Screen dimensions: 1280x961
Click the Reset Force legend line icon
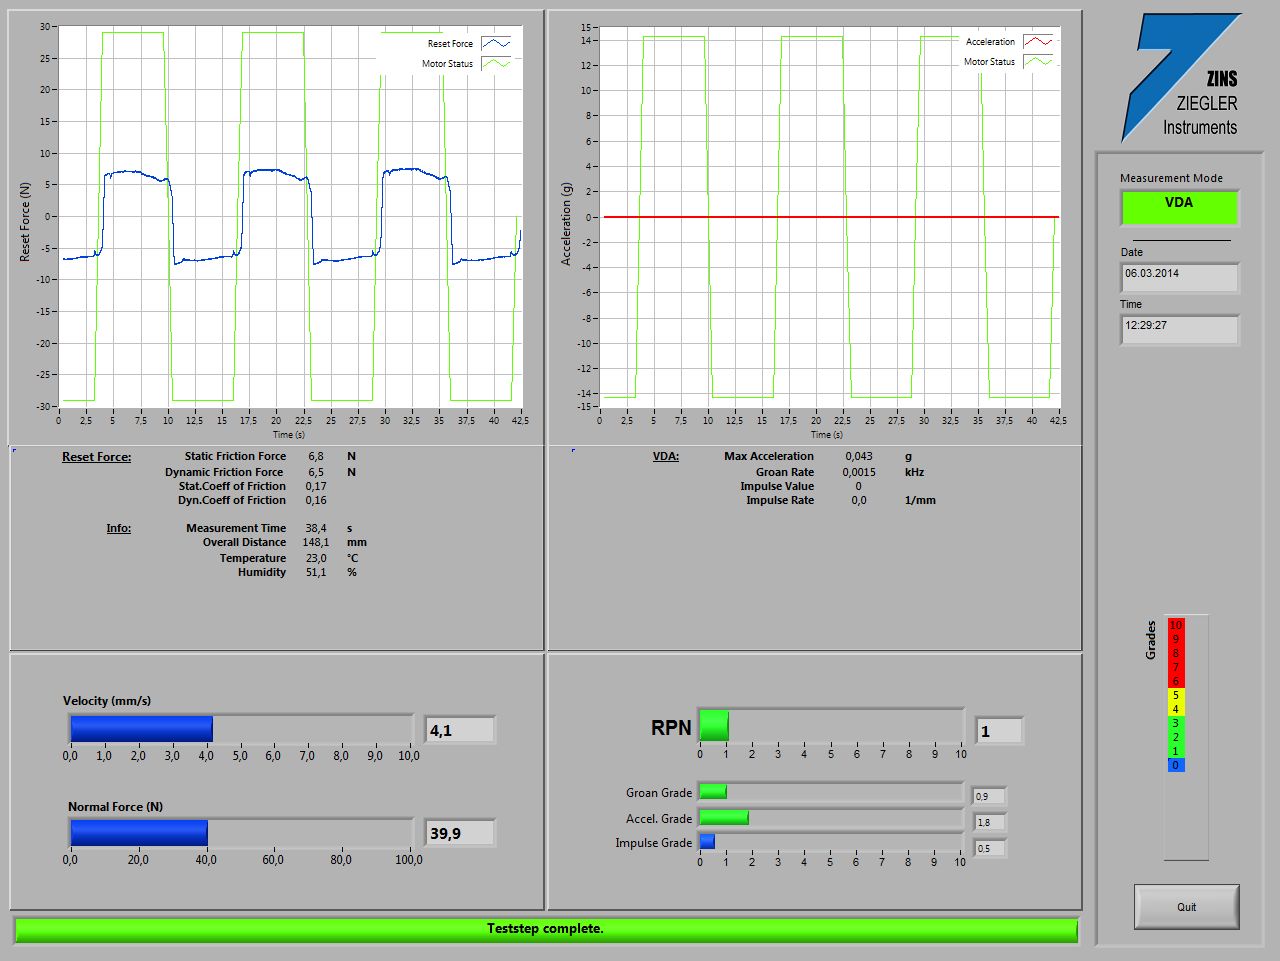[496, 44]
